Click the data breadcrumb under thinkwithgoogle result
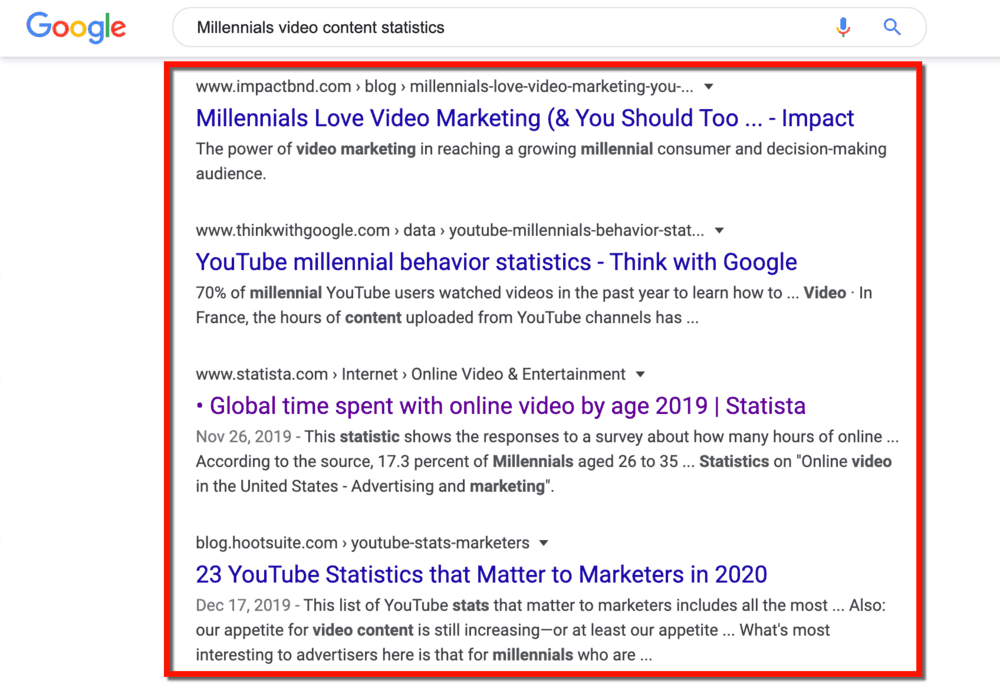Viewport: 1000px width, 684px height. point(418,230)
